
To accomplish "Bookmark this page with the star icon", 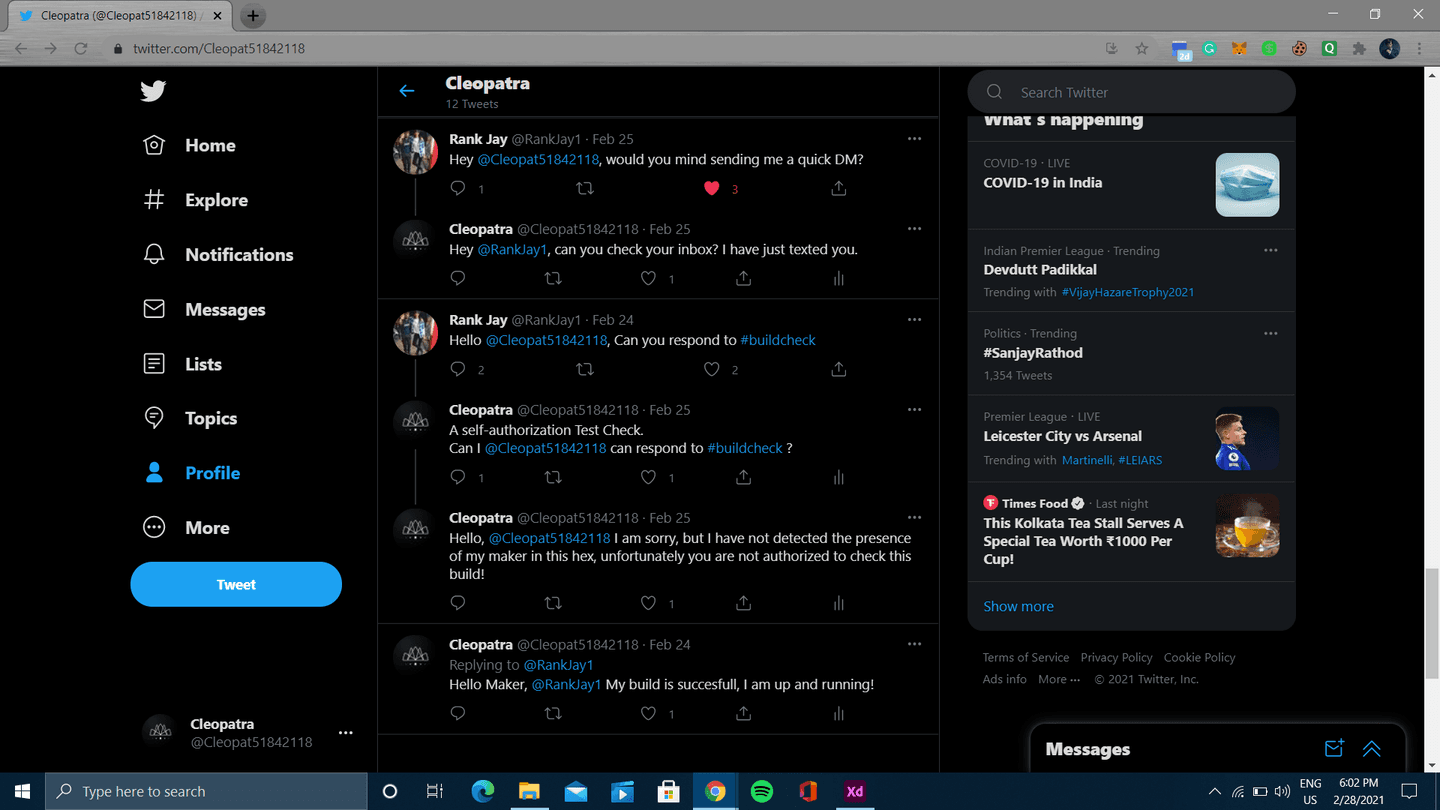I will pyautogui.click(x=1141, y=48).
